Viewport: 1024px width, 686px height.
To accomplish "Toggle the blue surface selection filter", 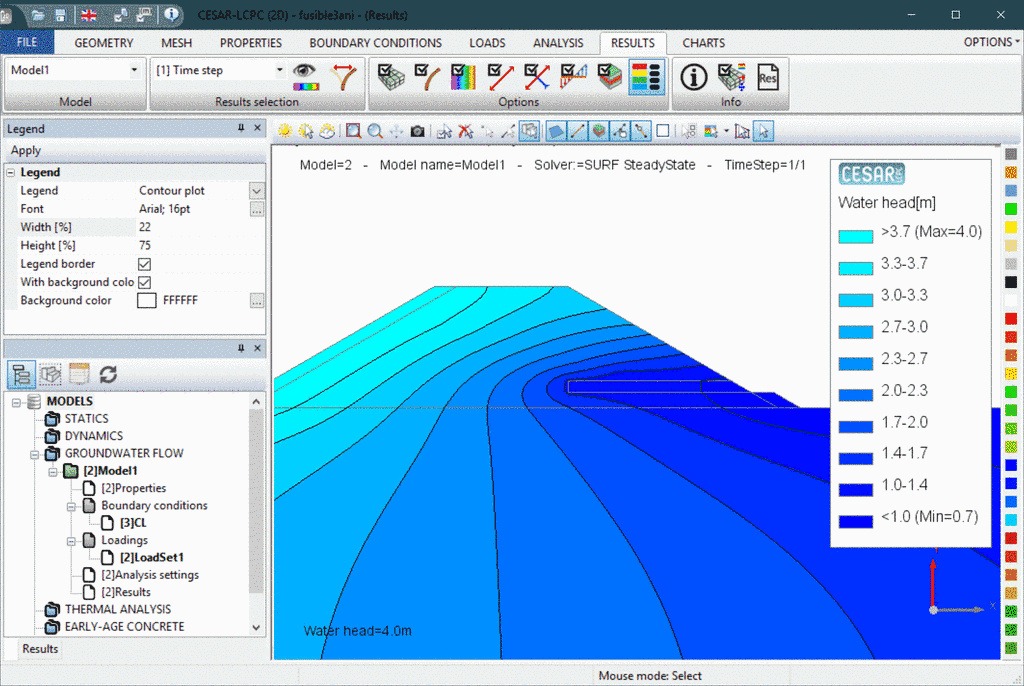I will (555, 131).
